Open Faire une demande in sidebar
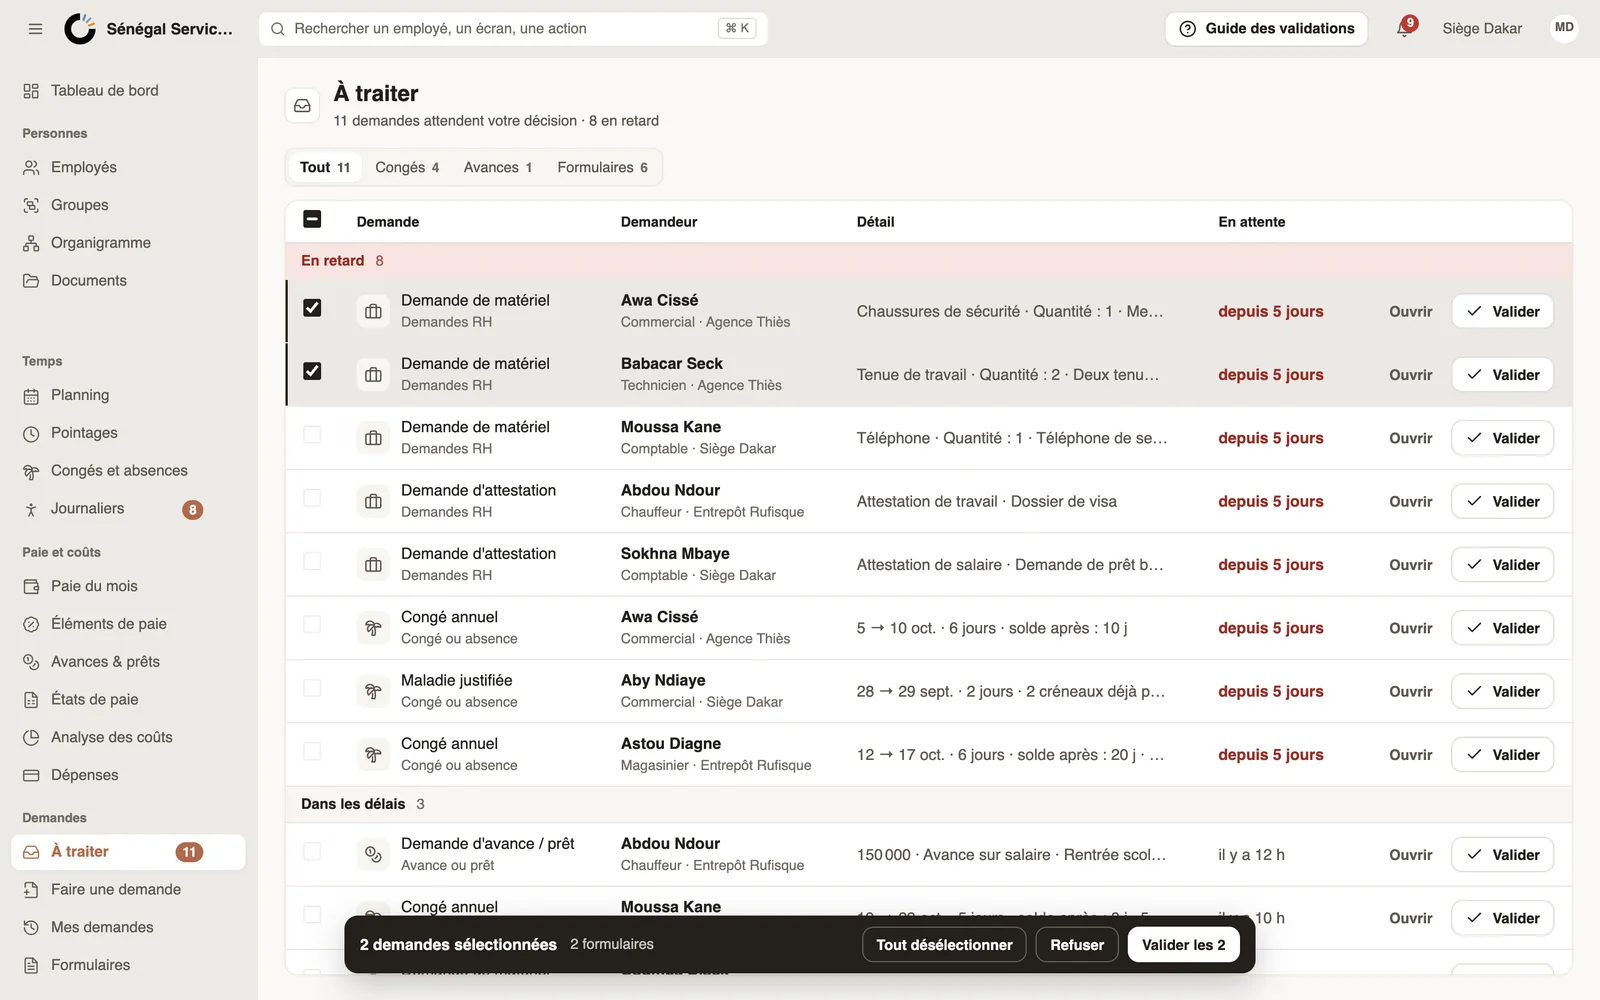Viewport: 1600px width, 1000px height. 128,890
